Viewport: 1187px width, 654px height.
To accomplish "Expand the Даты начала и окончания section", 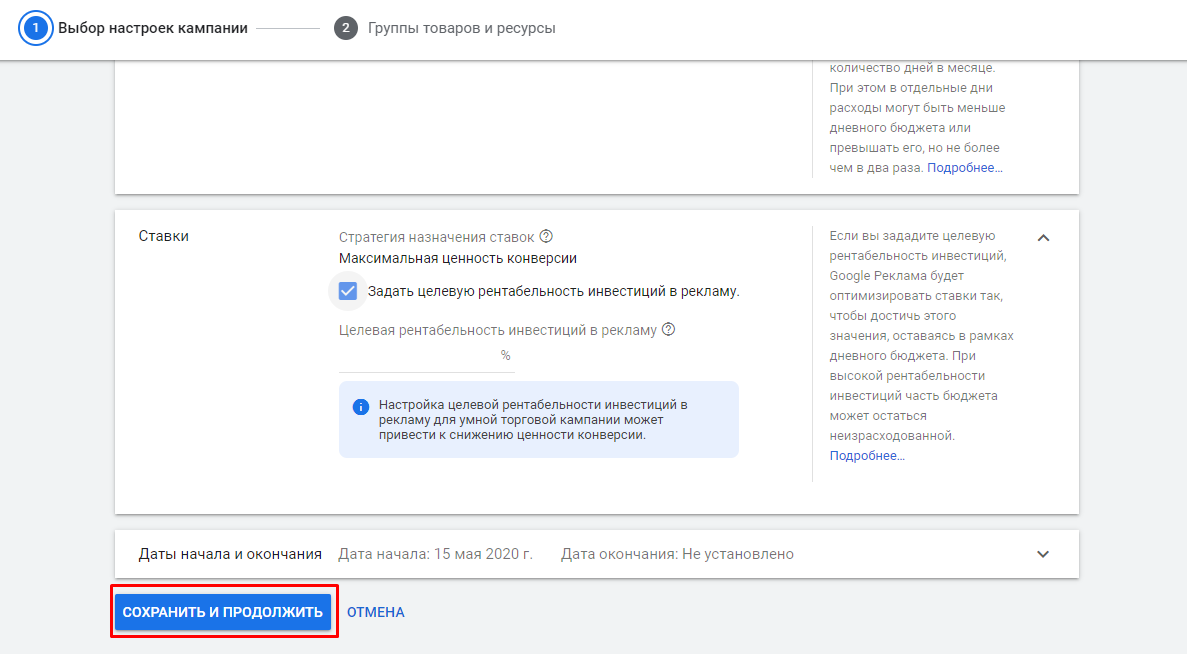I will [x=1043, y=554].
